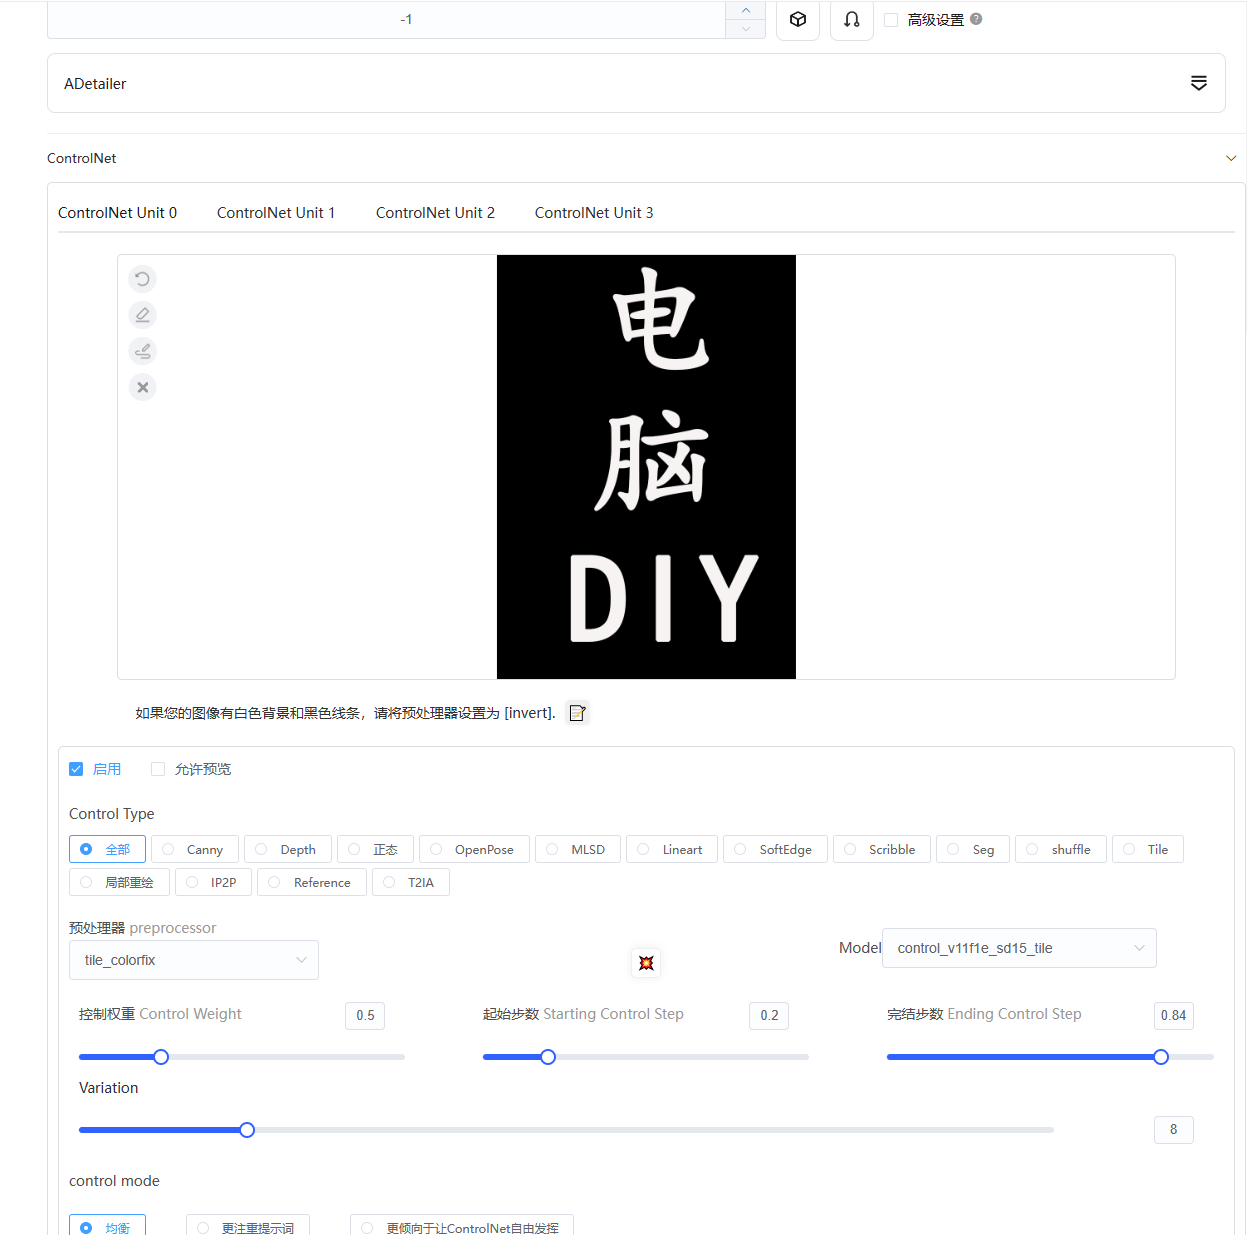This screenshot has width=1247, height=1239.
Task: Select the shuffle control type
Action: coord(1061,849)
